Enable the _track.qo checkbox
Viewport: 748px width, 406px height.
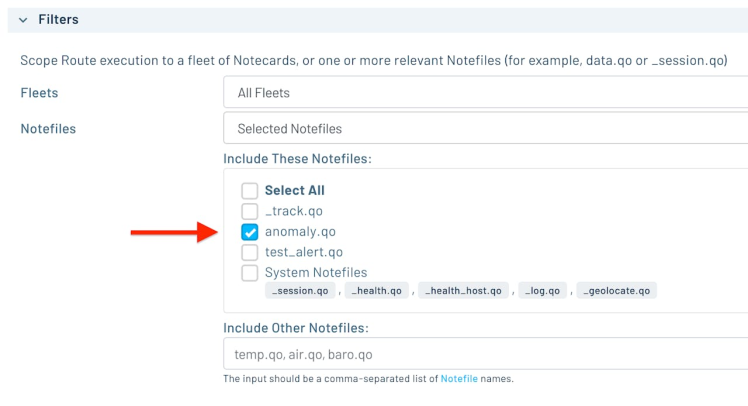[250, 211]
